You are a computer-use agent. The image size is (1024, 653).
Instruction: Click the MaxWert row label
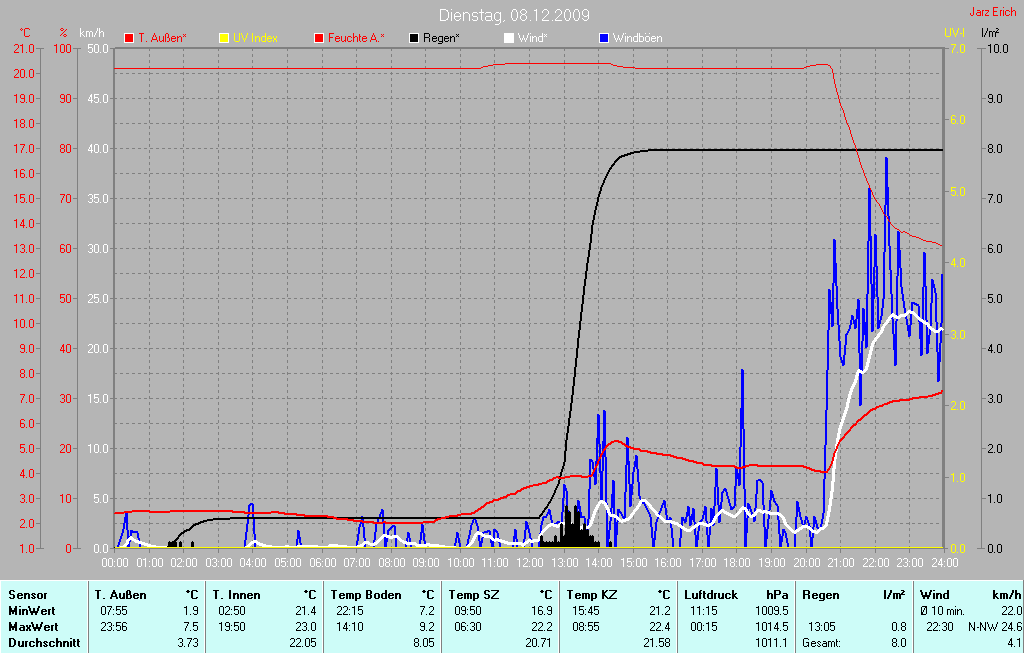point(32,626)
